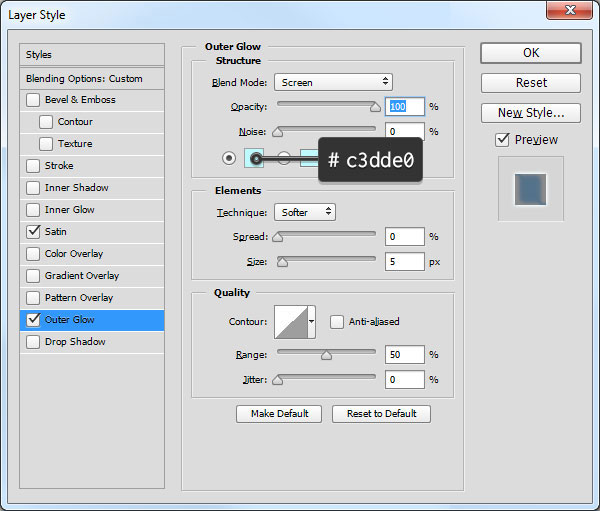Image resolution: width=600 pixels, height=511 pixels.
Task: Select the Bevel & Emboss entry label
Action: [80, 100]
